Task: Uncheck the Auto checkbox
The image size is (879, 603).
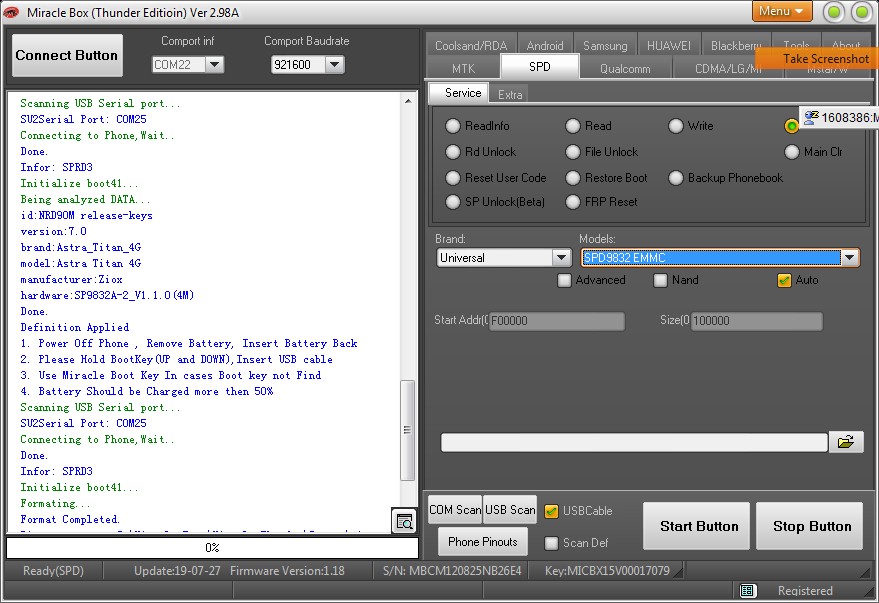Action: [784, 280]
